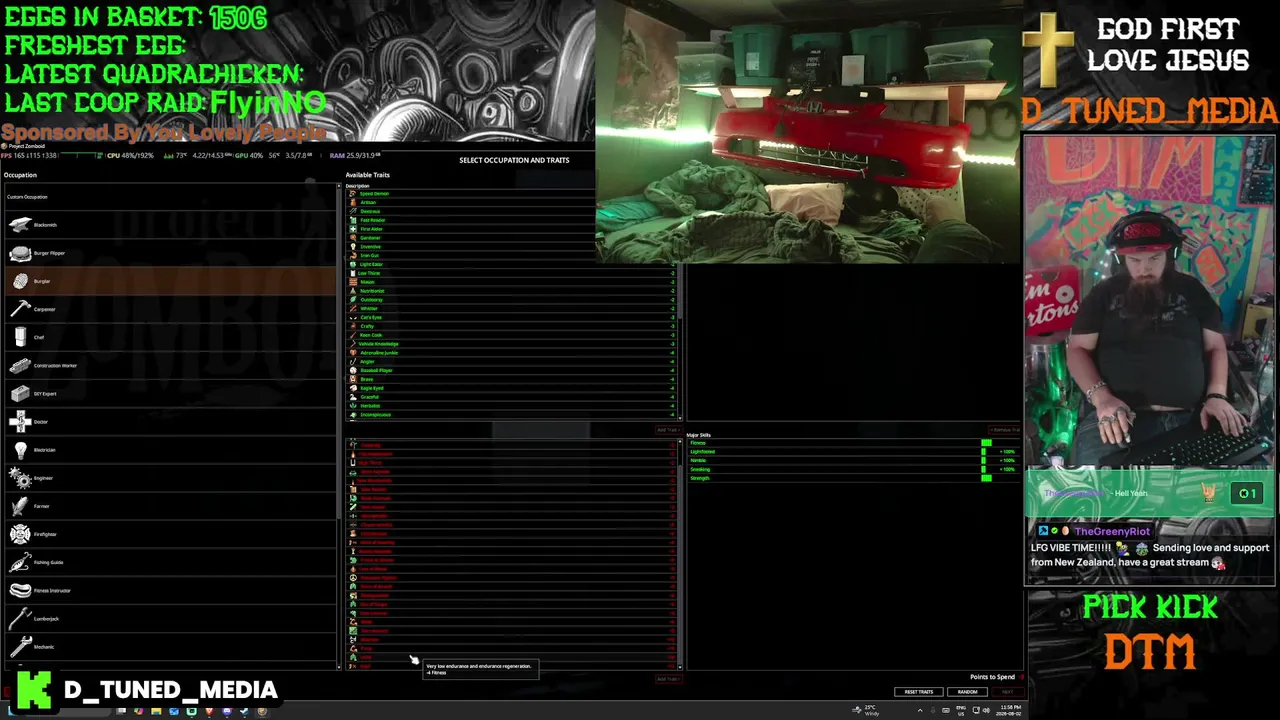This screenshot has width=1280, height=720.
Task: Choose the Chef hat icon
Action: click(20, 337)
